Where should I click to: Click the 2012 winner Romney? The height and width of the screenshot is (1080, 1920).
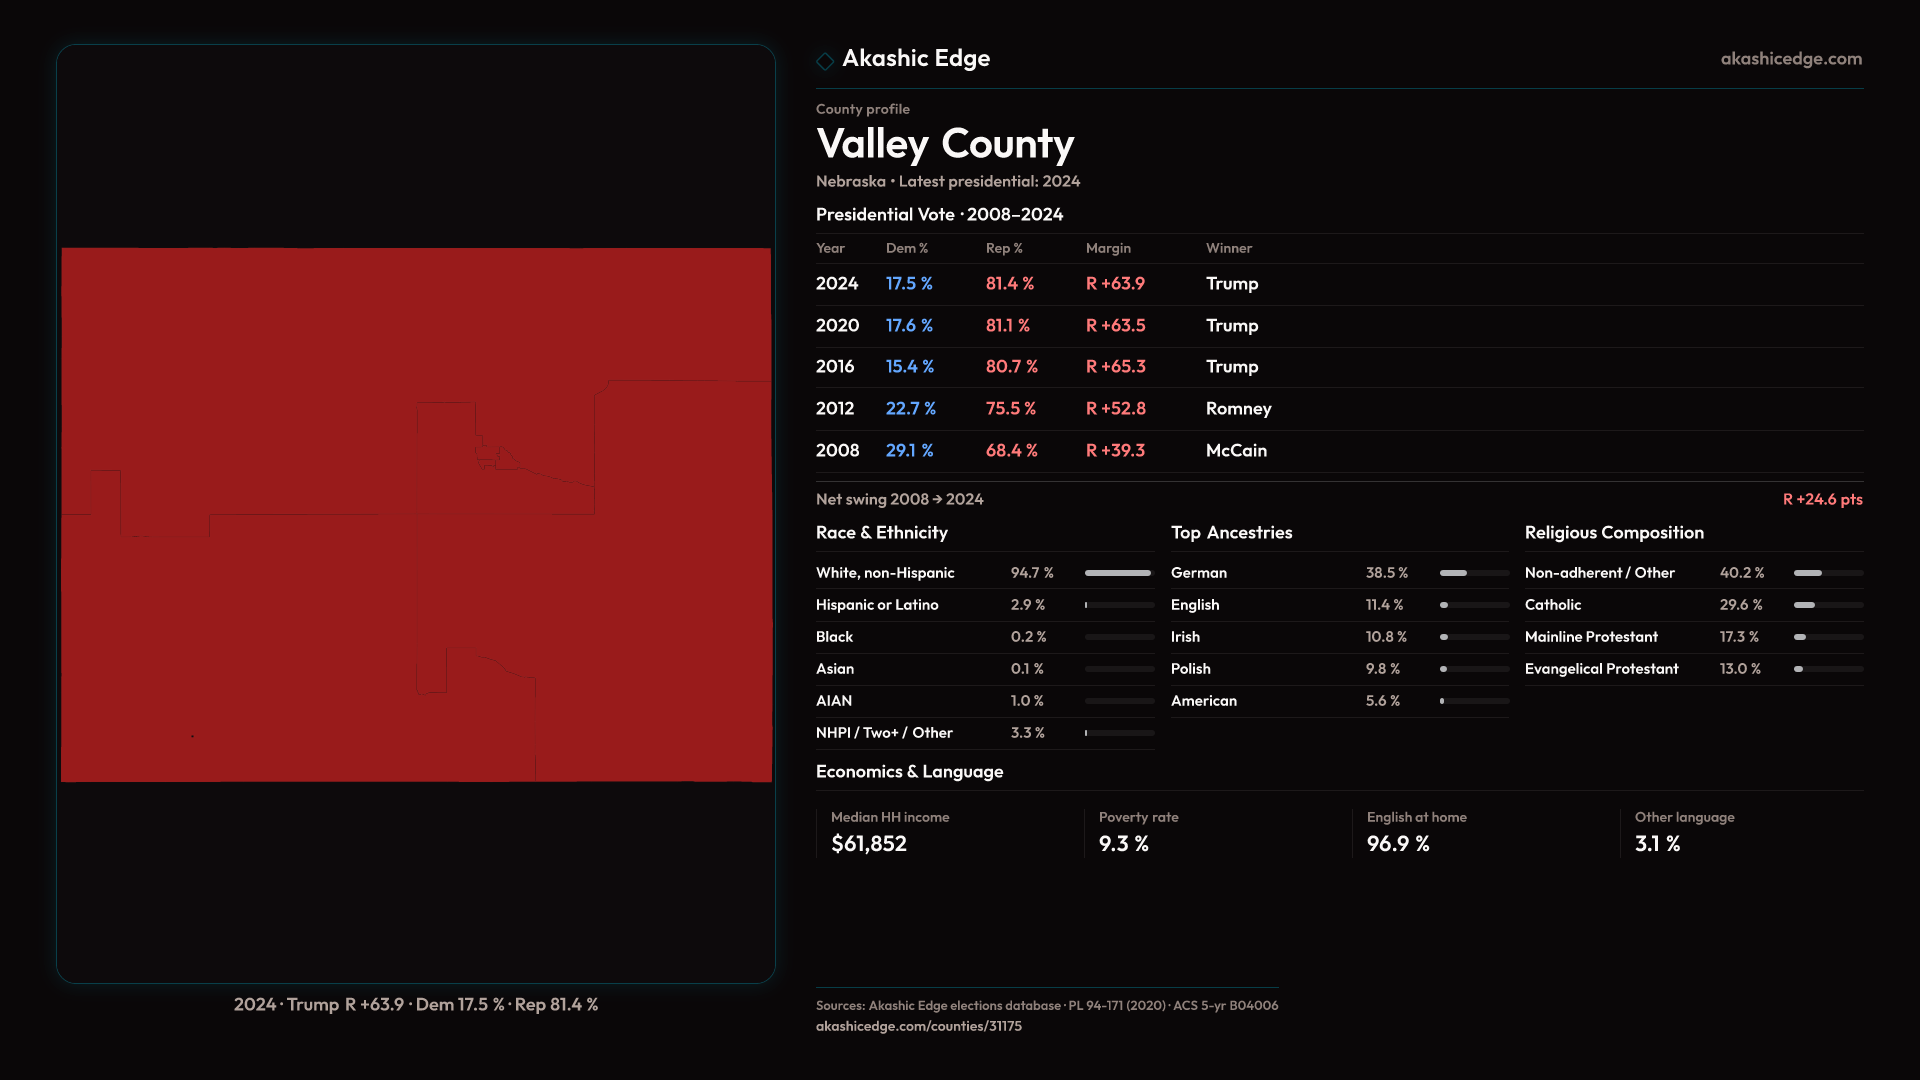tap(1238, 409)
